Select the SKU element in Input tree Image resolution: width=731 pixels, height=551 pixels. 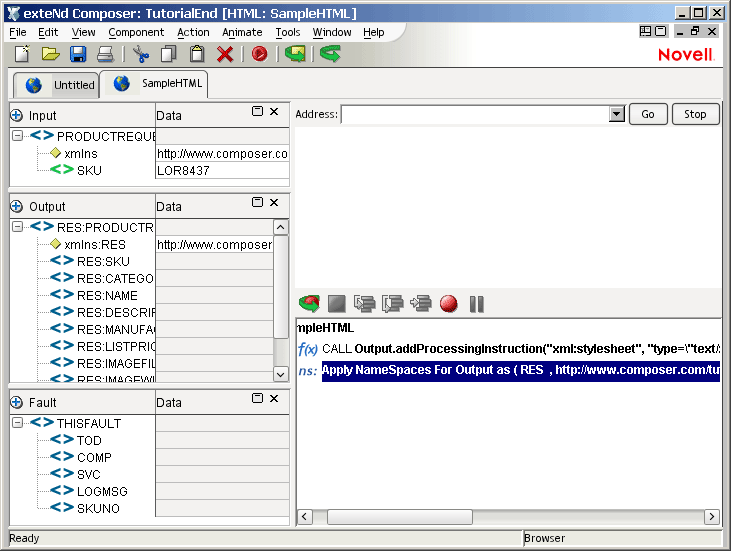click(89, 171)
